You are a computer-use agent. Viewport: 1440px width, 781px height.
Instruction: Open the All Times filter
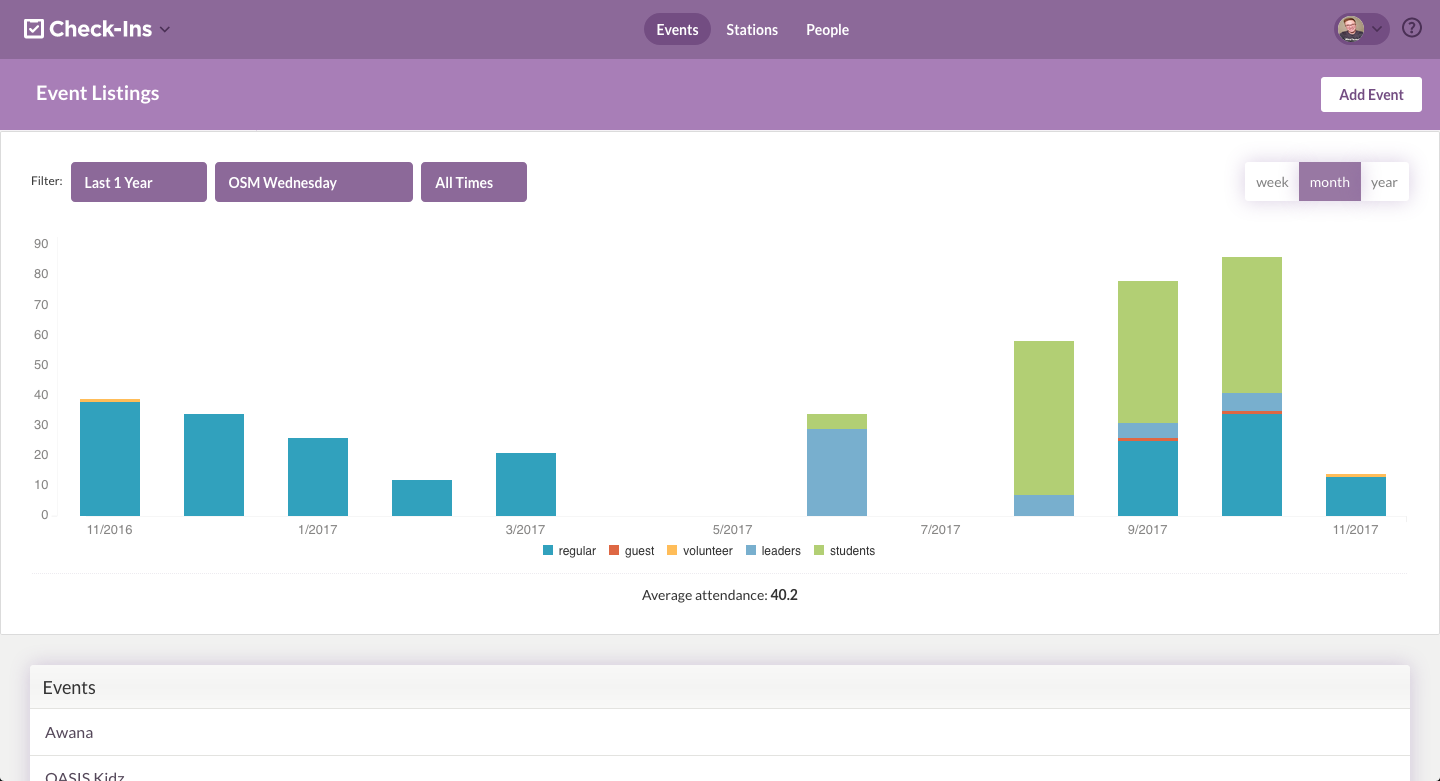(473, 181)
